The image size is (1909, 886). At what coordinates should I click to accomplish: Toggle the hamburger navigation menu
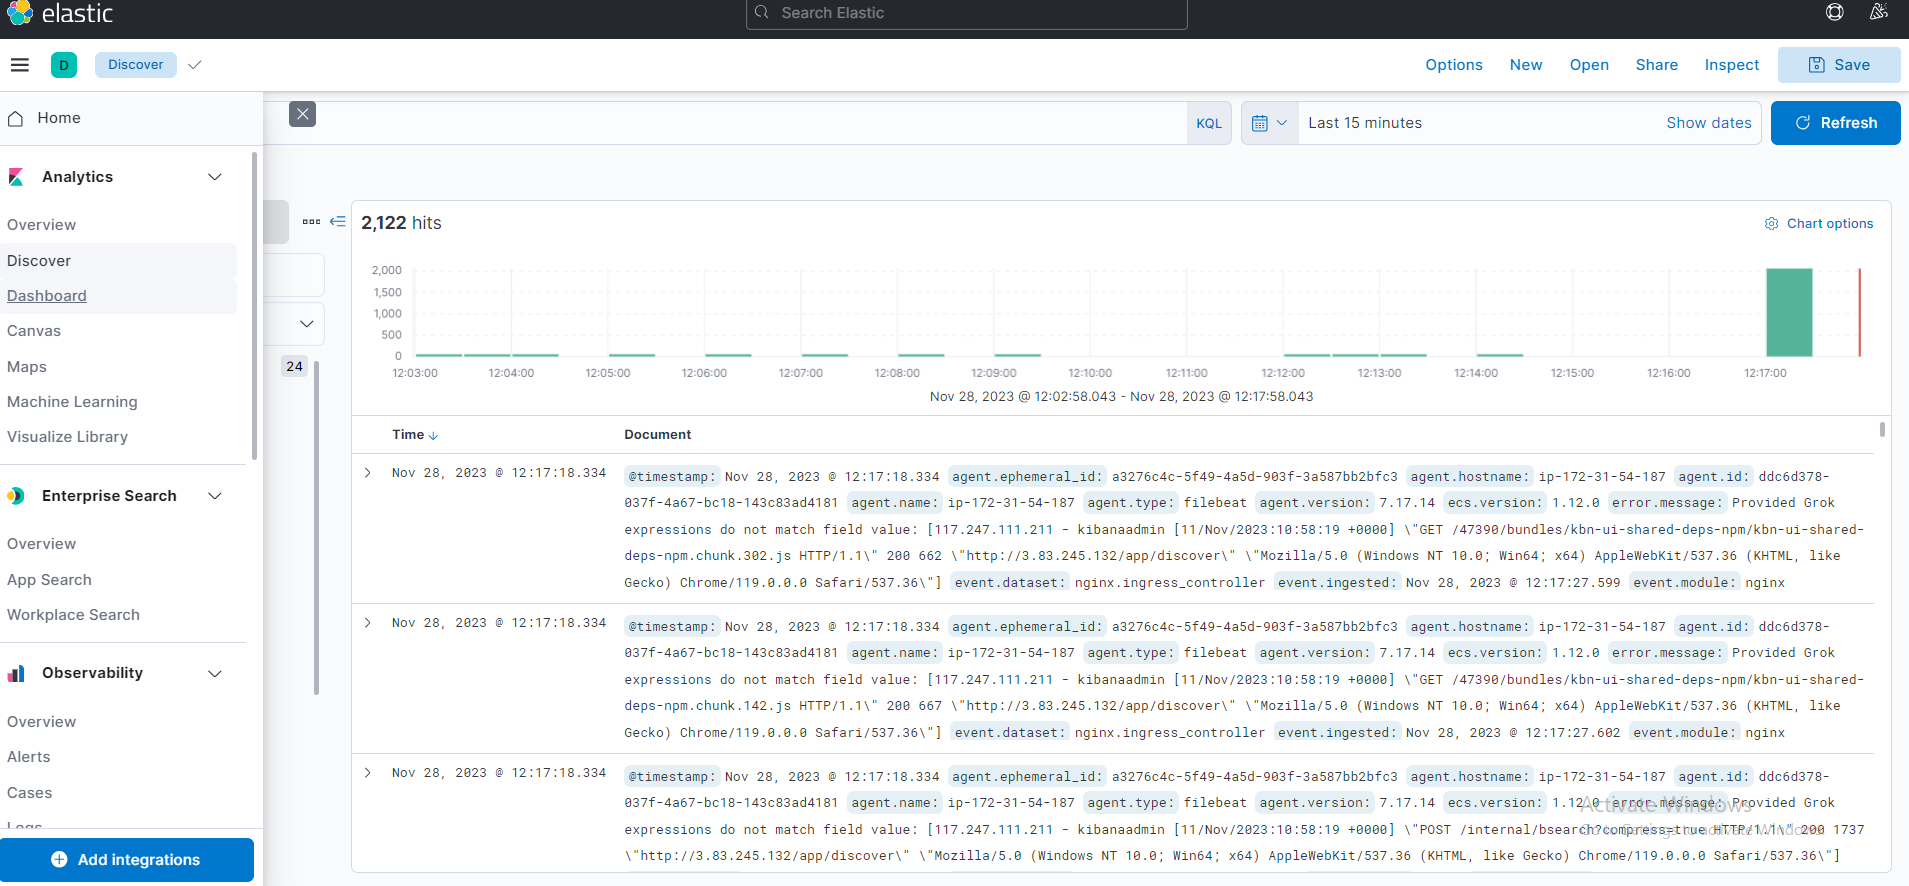(19, 65)
